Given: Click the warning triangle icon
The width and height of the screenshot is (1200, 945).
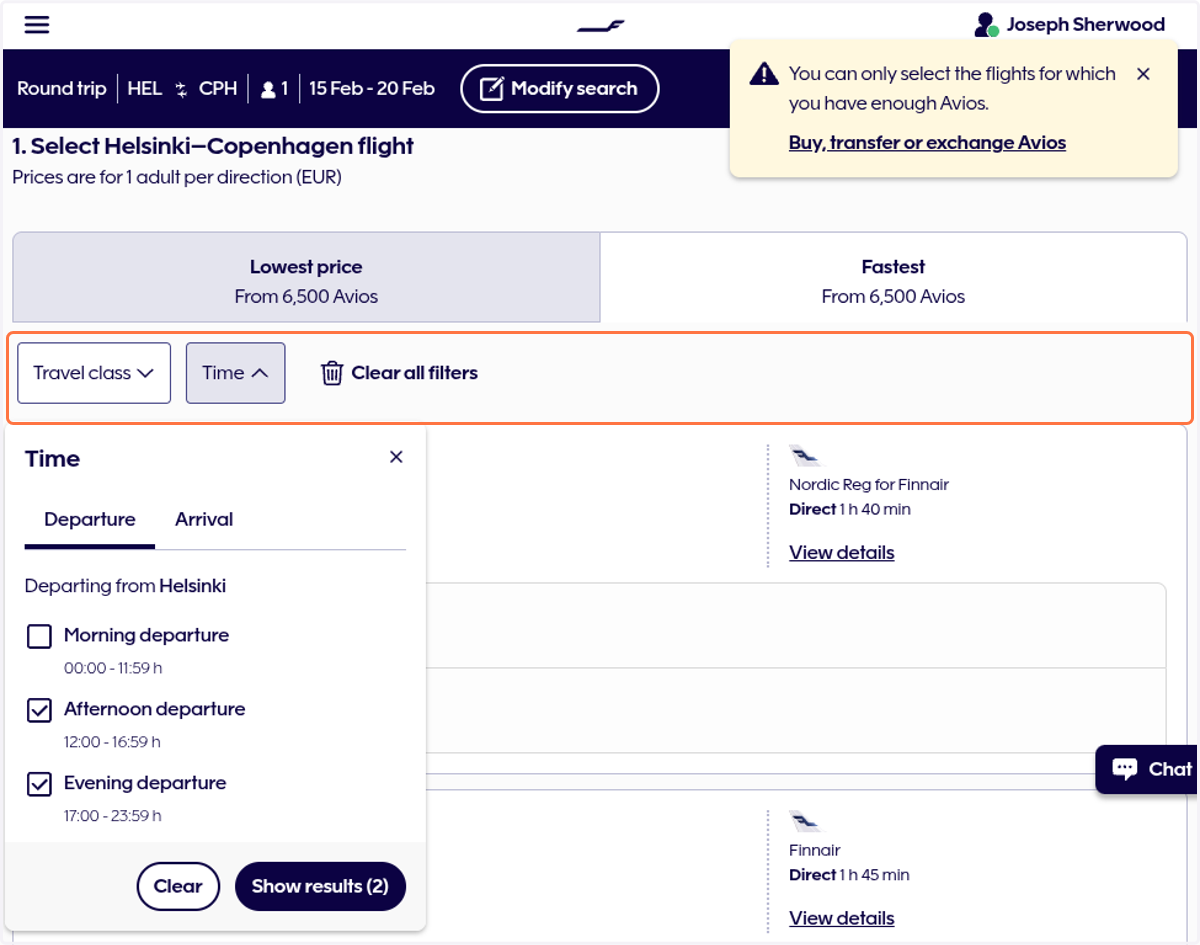Looking at the screenshot, I should [764, 73].
